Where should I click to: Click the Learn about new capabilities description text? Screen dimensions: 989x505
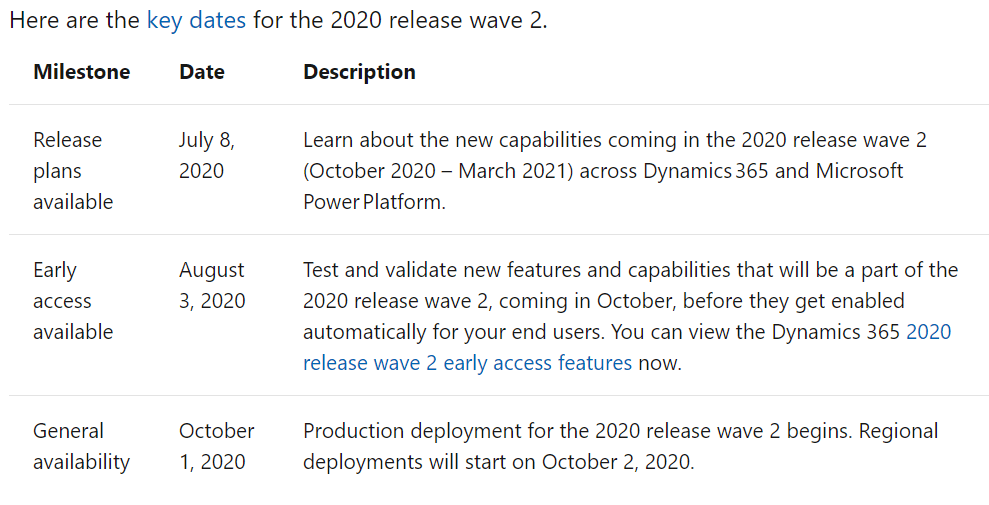point(615,170)
